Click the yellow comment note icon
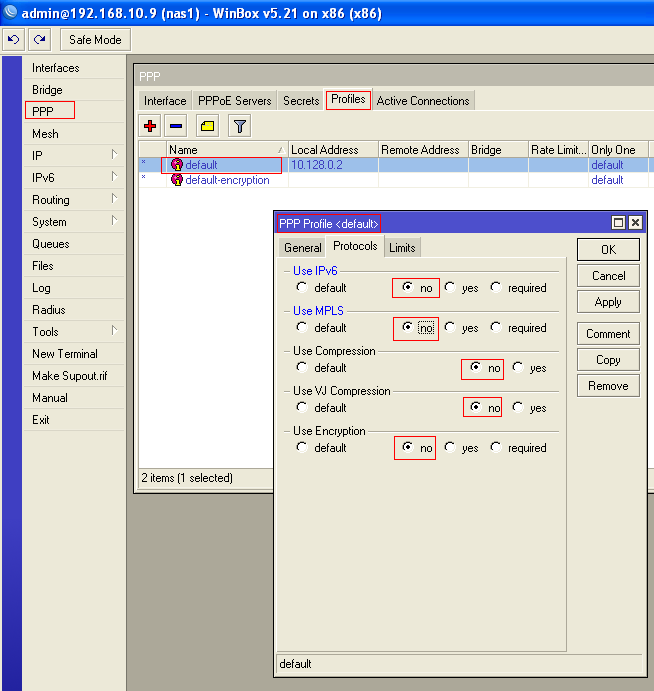The height and width of the screenshot is (691, 654). click(x=206, y=126)
